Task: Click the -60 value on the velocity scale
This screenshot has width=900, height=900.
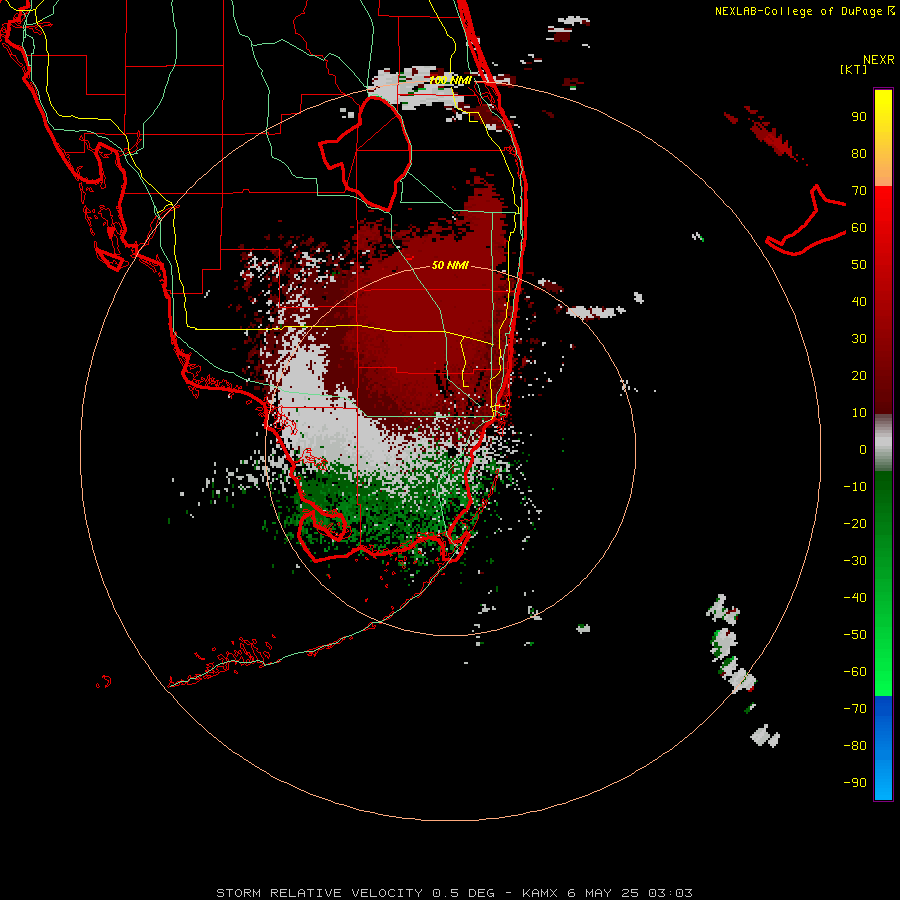Action: coord(855,672)
